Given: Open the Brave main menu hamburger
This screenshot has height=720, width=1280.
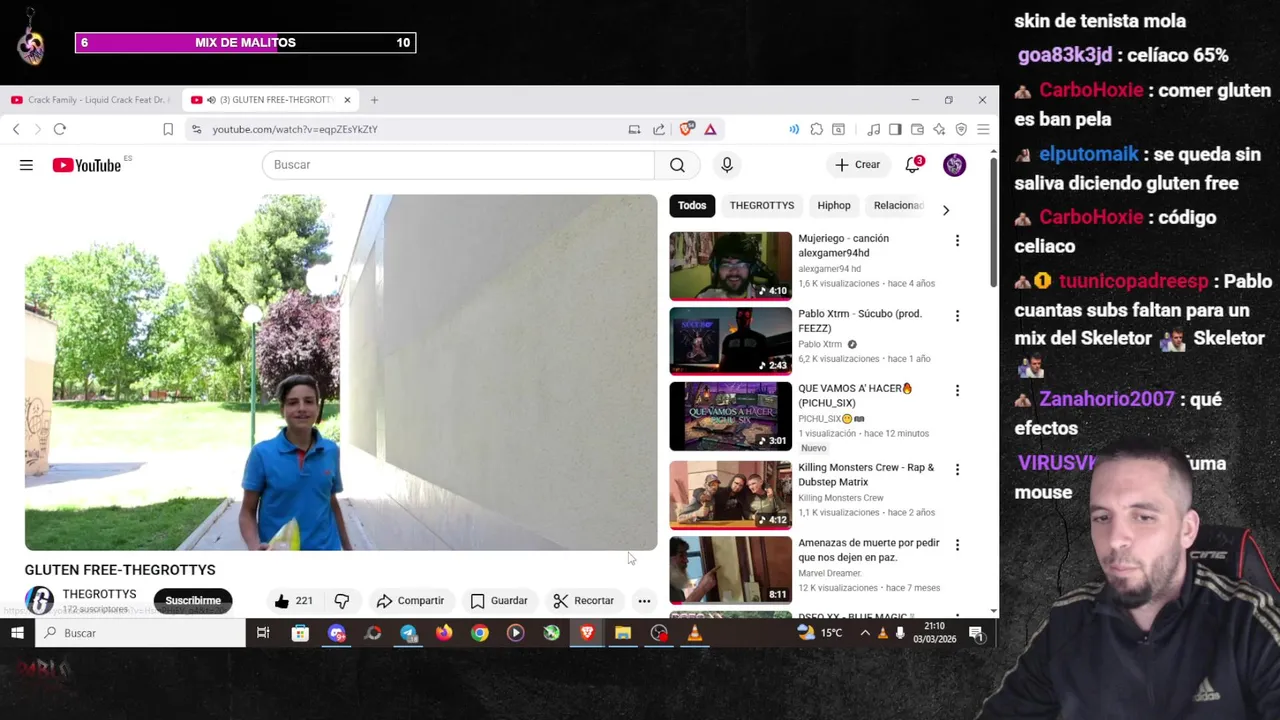Looking at the screenshot, I should tap(983, 129).
